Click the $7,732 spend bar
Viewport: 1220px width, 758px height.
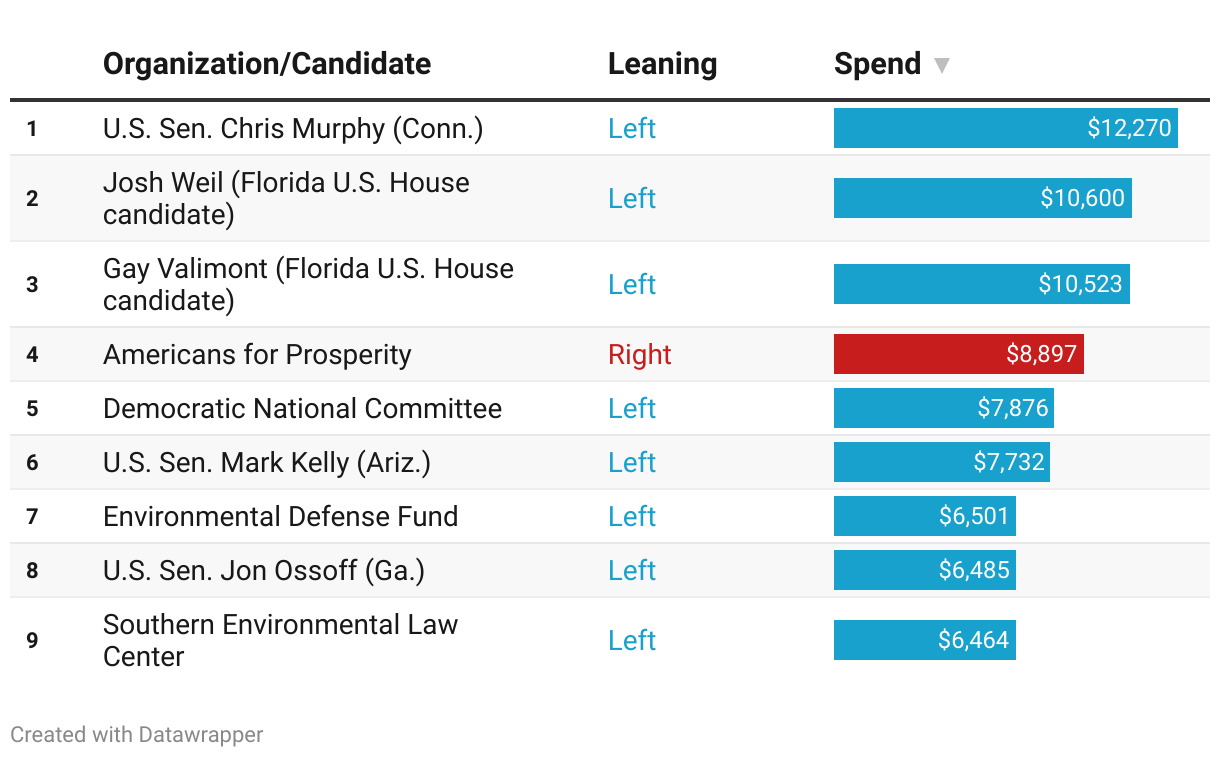pos(941,463)
